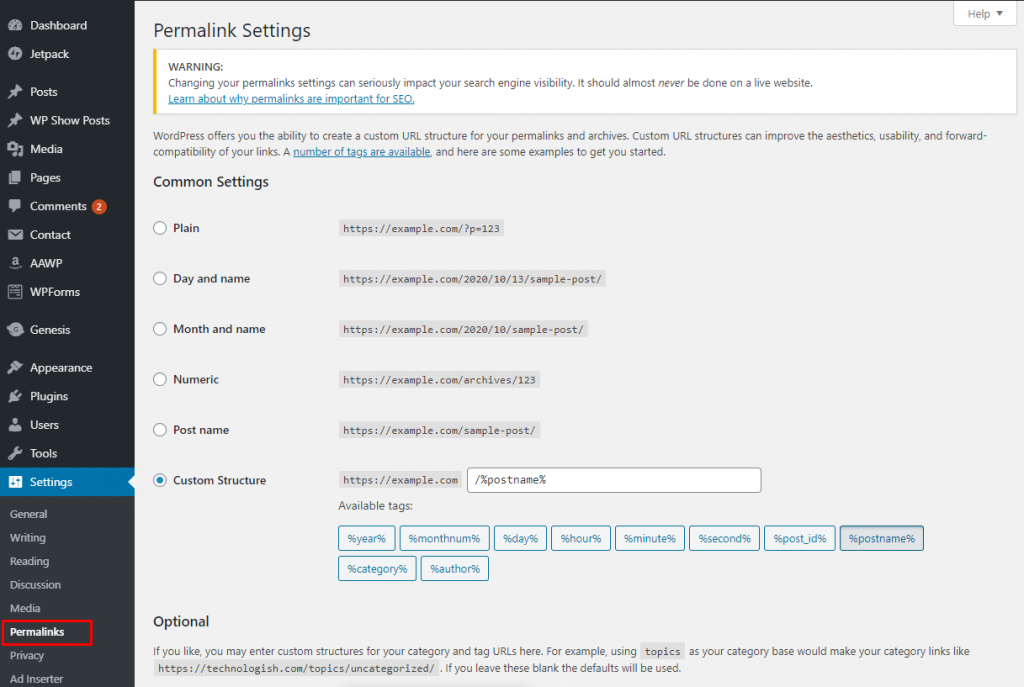1024x687 pixels.
Task: Click the Contact envelope icon
Action: [x=15, y=235]
